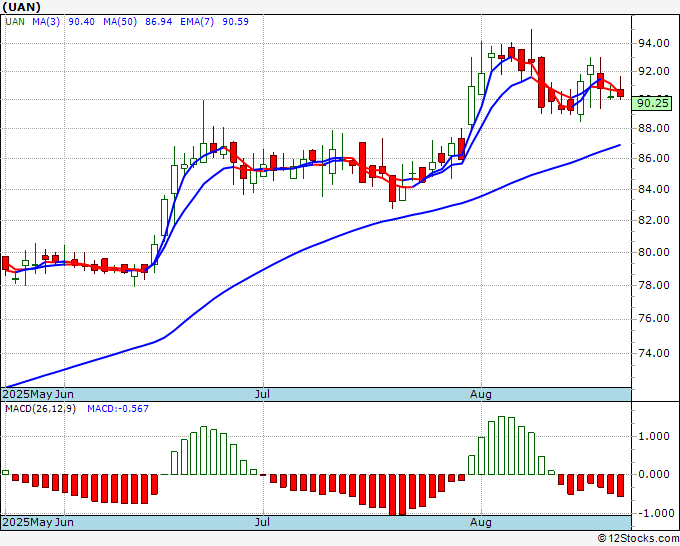Screen dimensions: 680x546
Task: Click the MA(3) value 90.40
Action: (x=81, y=22)
